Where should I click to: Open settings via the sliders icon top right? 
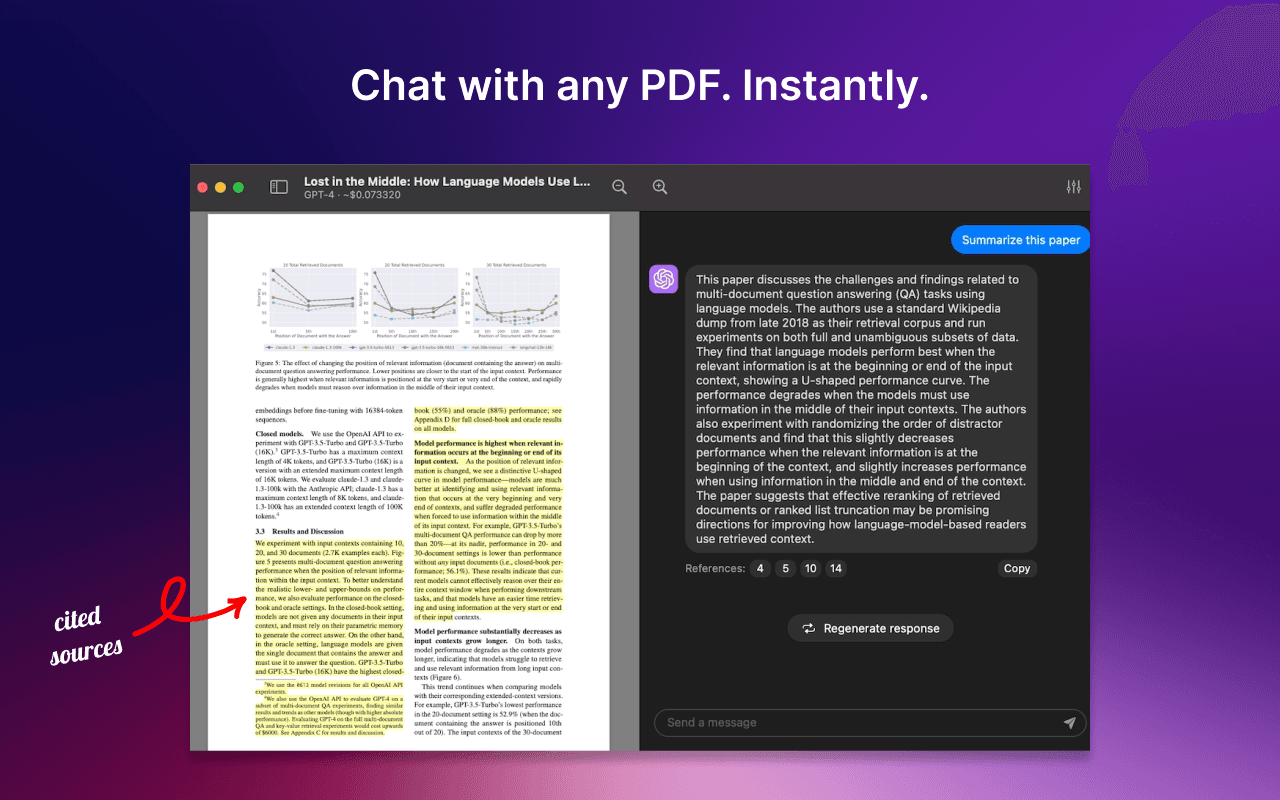click(1073, 186)
